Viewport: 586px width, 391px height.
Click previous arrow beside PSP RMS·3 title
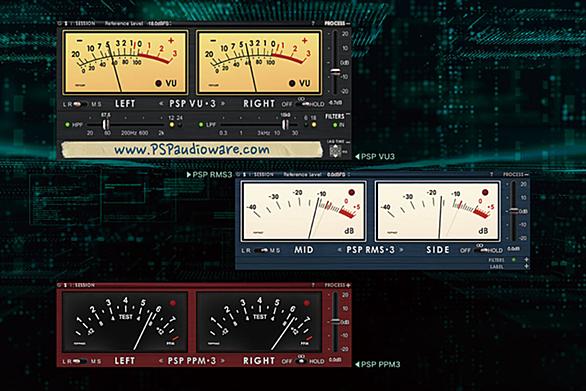[x=339, y=250]
